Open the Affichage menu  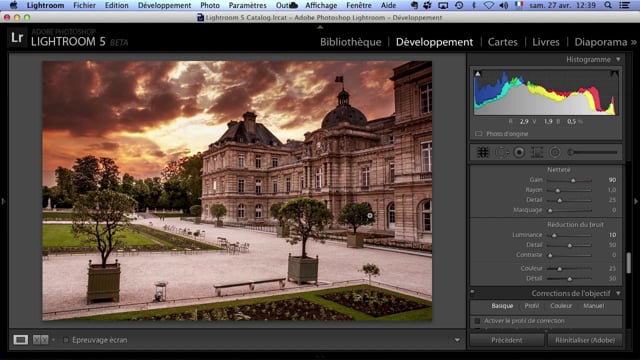pyautogui.click(x=321, y=5)
